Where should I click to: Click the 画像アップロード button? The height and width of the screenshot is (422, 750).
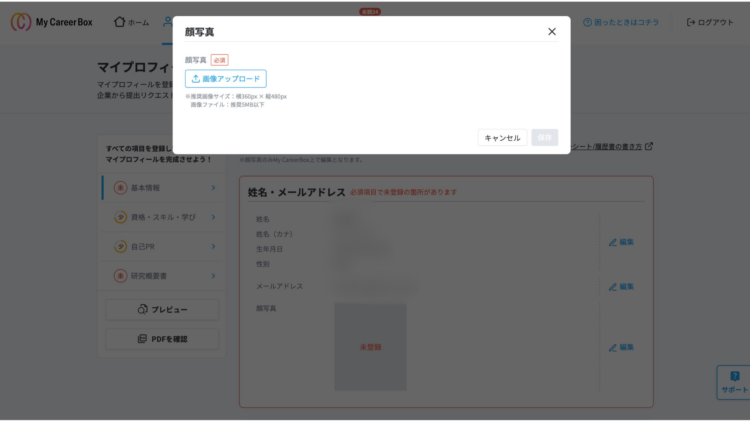click(x=226, y=78)
